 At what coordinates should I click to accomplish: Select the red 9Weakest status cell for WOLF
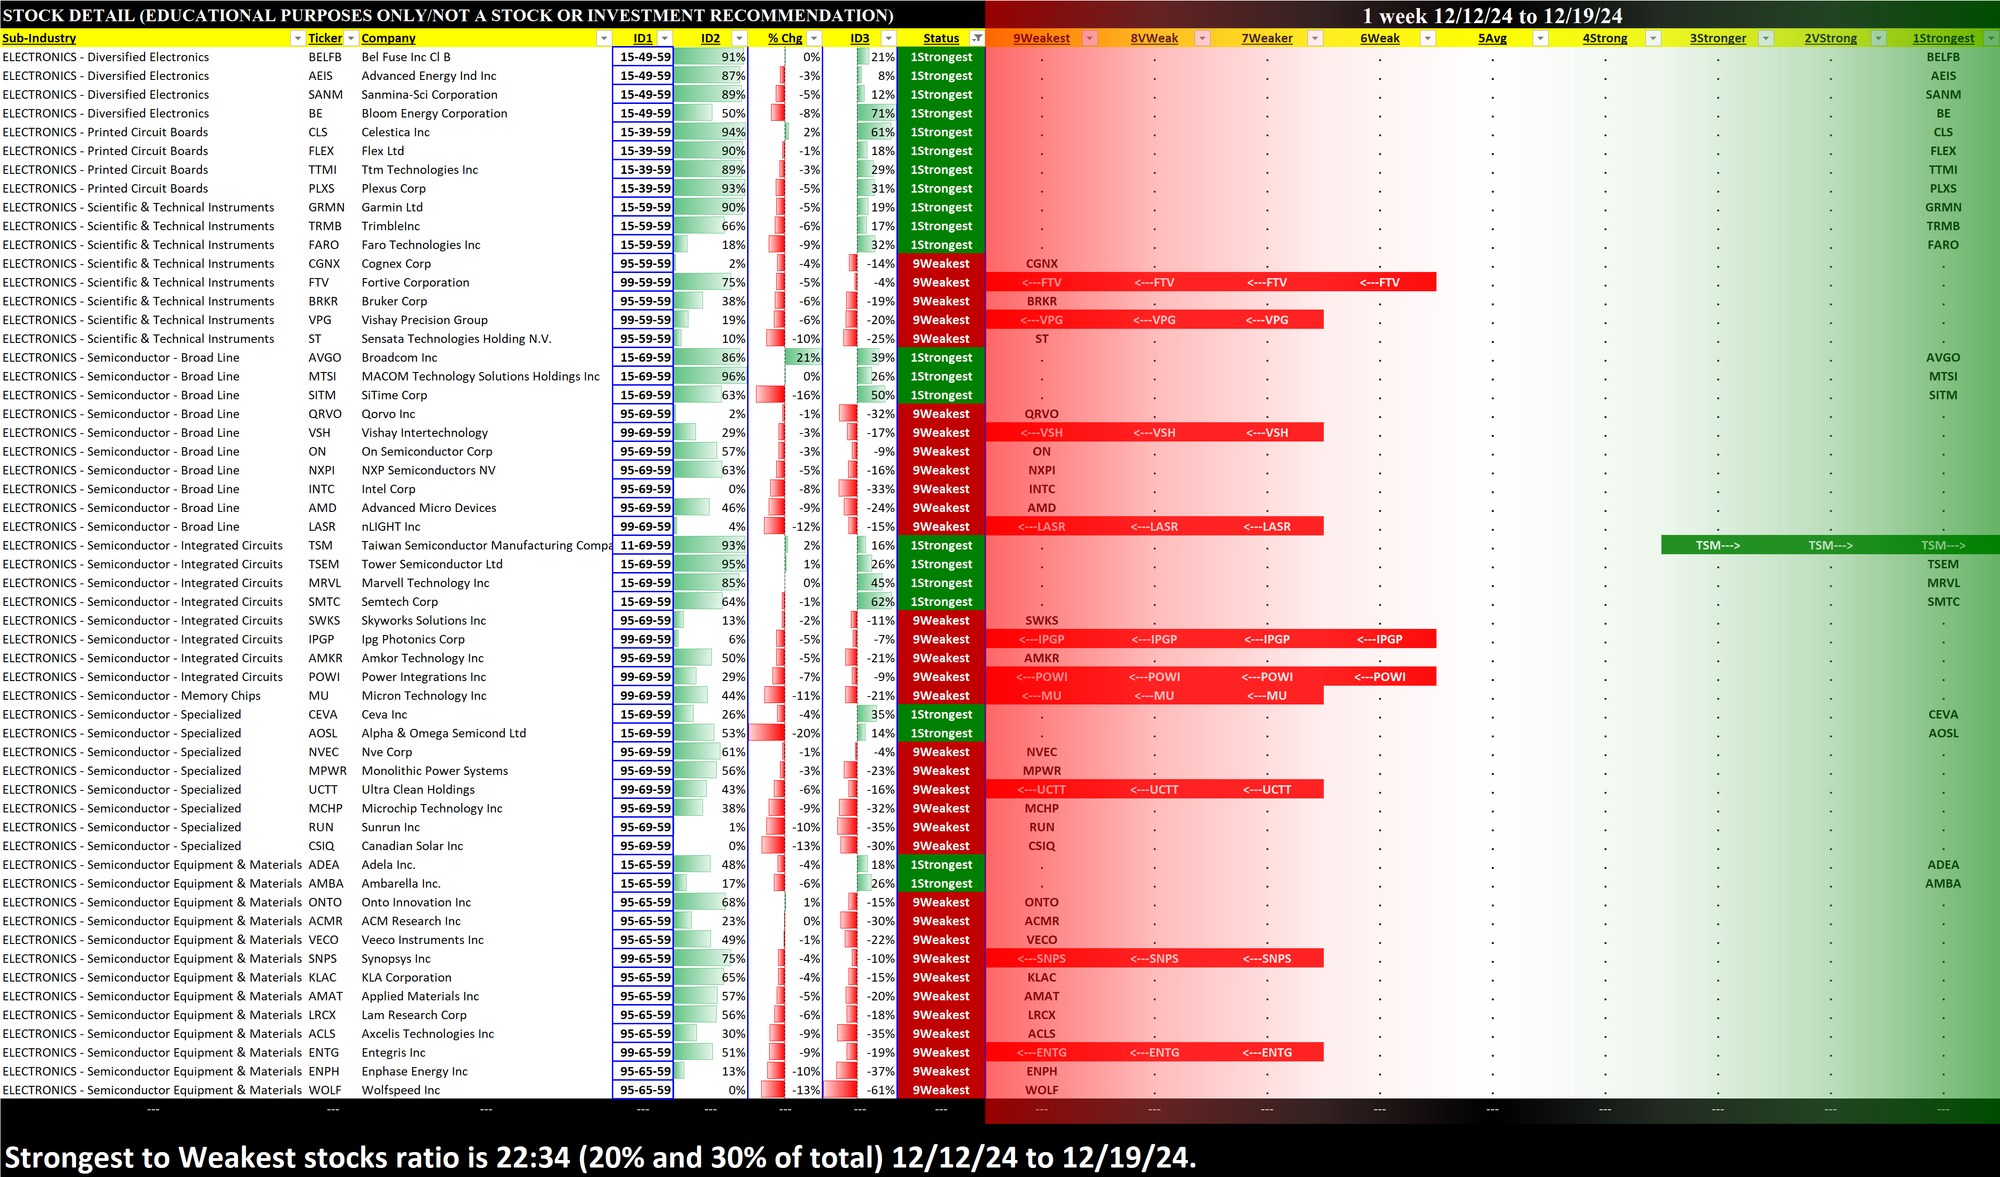(941, 1090)
